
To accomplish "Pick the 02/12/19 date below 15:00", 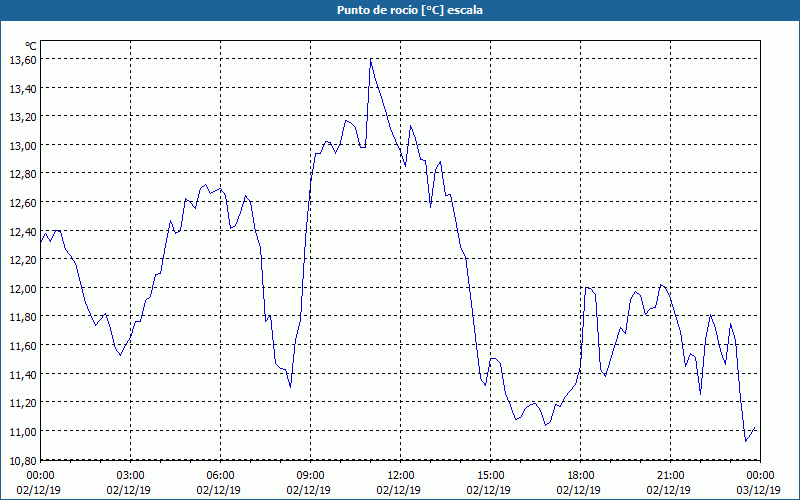I will (x=488, y=490).
